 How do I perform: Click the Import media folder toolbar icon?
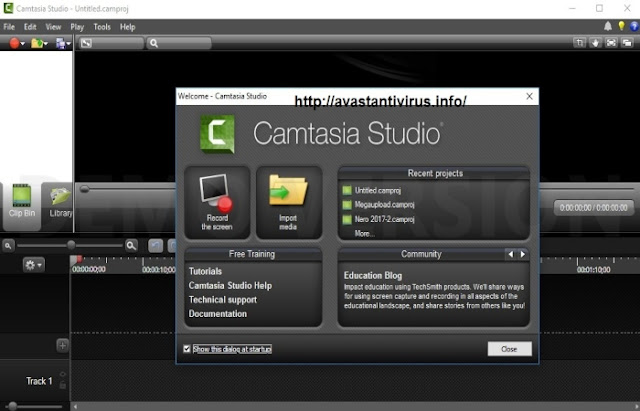point(37,43)
